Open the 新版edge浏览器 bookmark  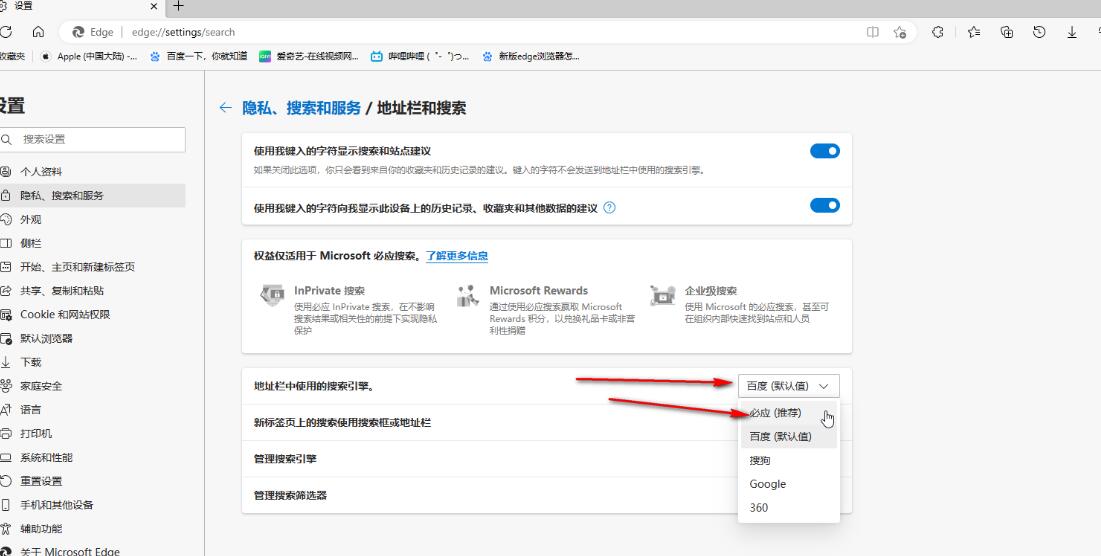pyautogui.click(x=531, y=56)
